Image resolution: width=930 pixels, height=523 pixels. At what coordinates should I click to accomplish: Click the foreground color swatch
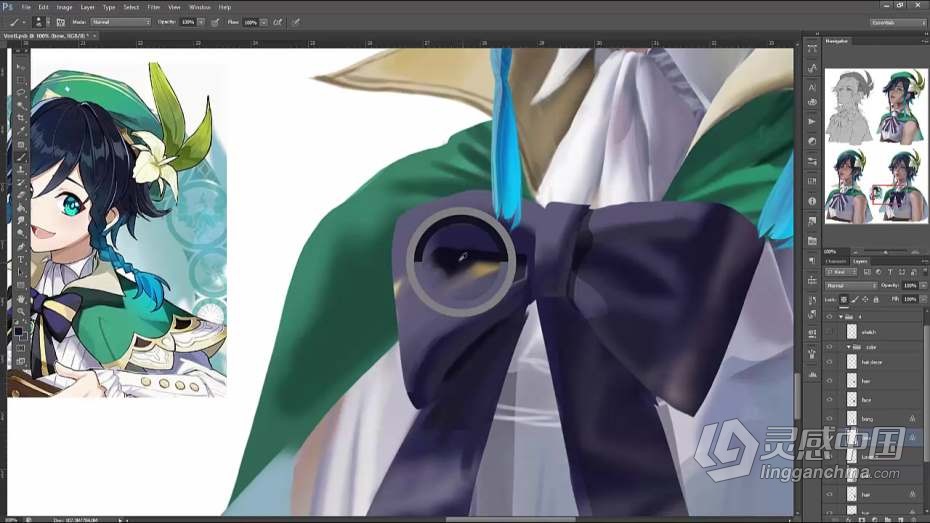pos(18,331)
